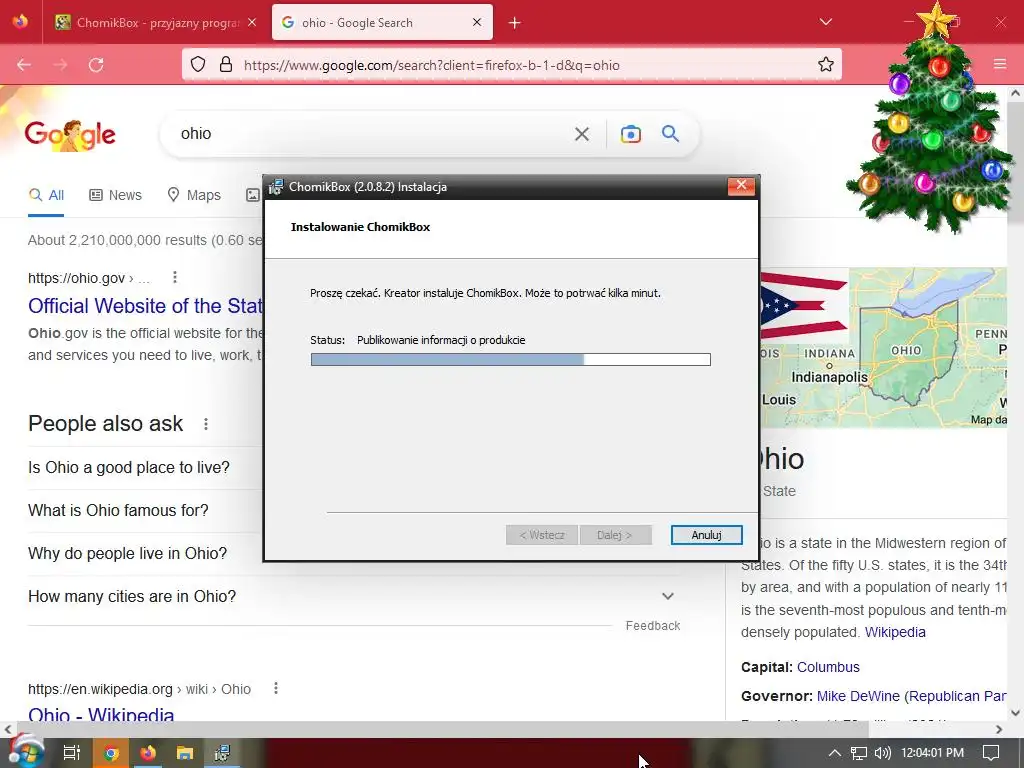Go back with the browser back arrow
The height and width of the screenshot is (768, 1024).
pos(24,65)
